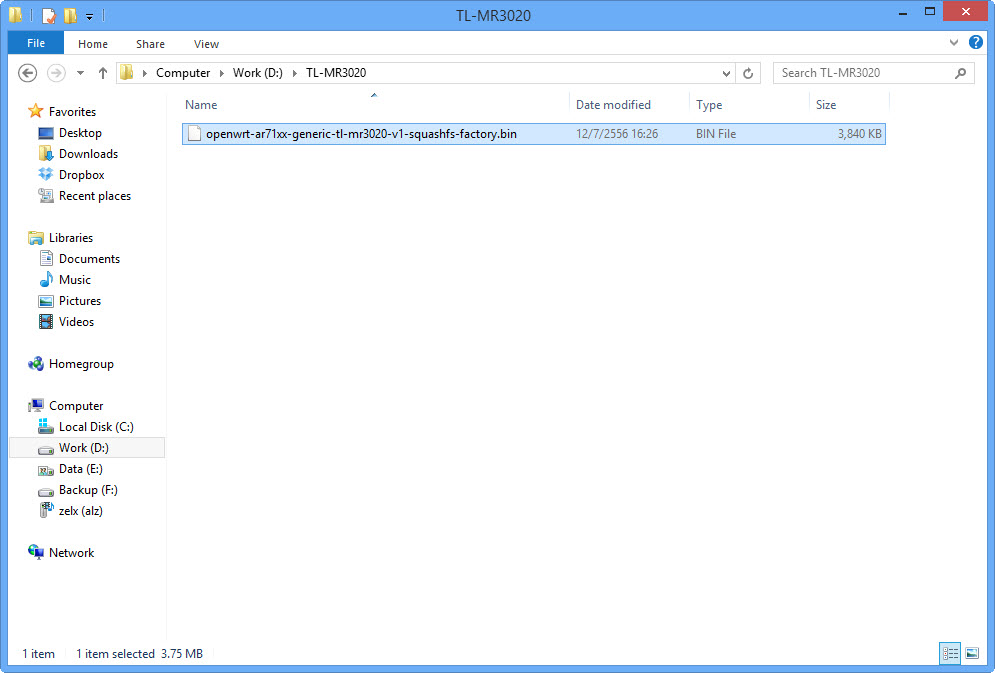Image resolution: width=995 pixels, height=673 pixels.
Task: Click the BIN file's page icon
Action: click(x=194, y=134)
